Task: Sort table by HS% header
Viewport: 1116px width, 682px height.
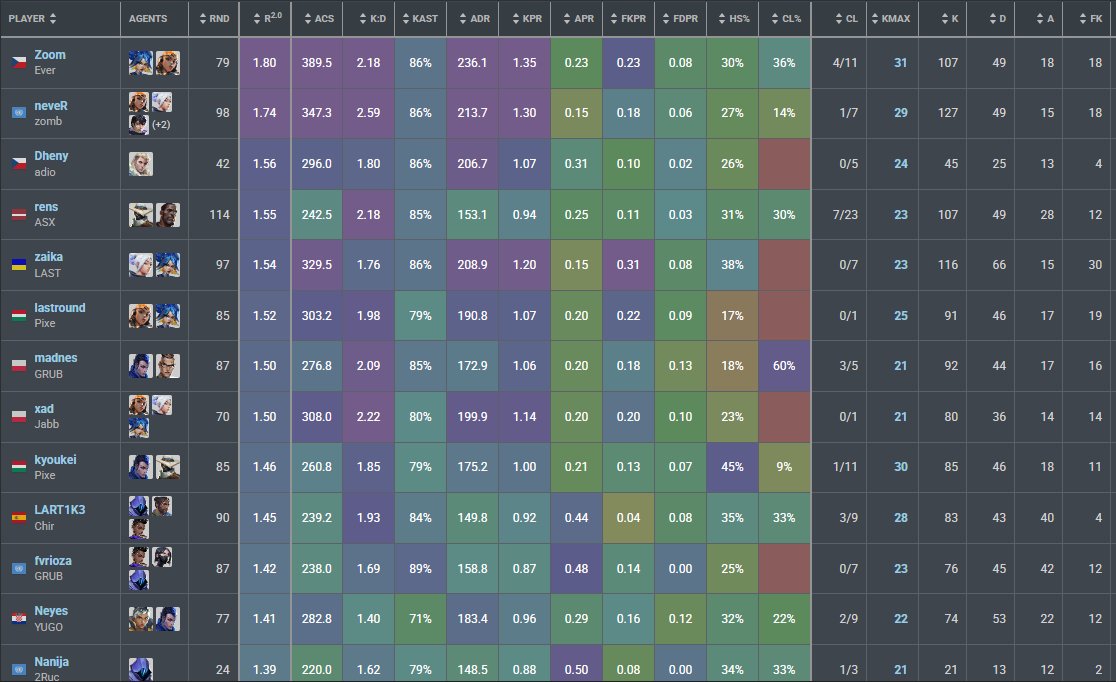Action: click(734, 19)
